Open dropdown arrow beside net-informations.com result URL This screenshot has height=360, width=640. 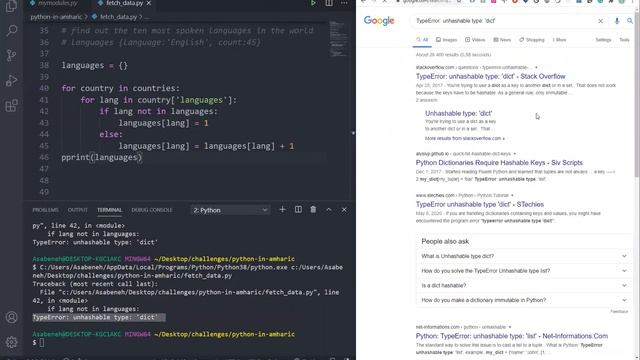coord(510,327)
